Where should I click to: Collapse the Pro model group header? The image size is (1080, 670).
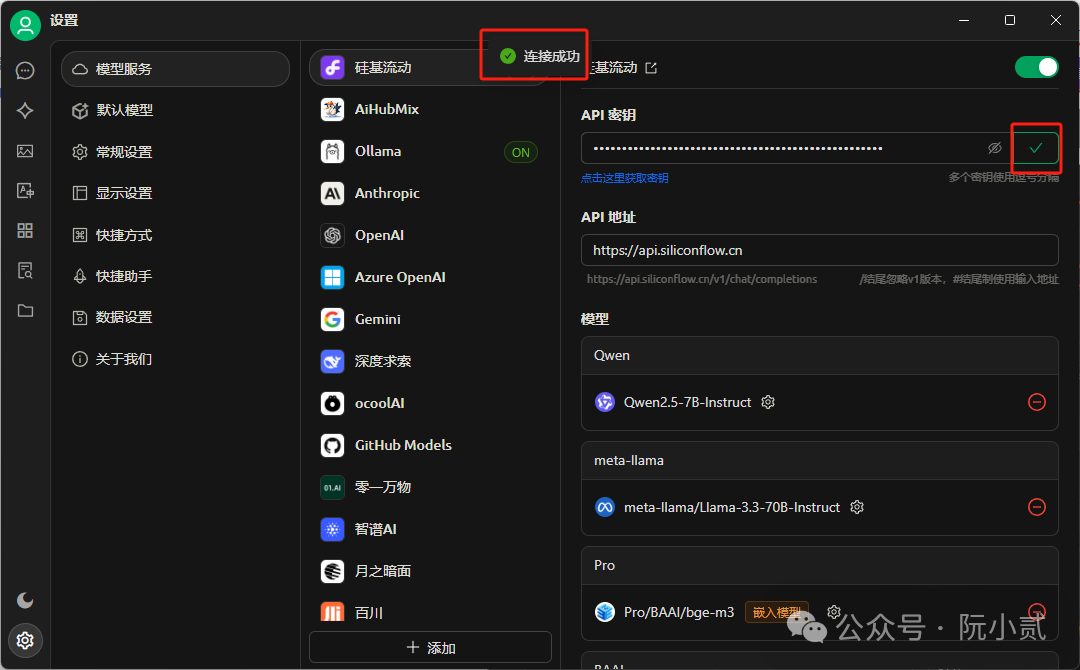[x=820, y=566]
